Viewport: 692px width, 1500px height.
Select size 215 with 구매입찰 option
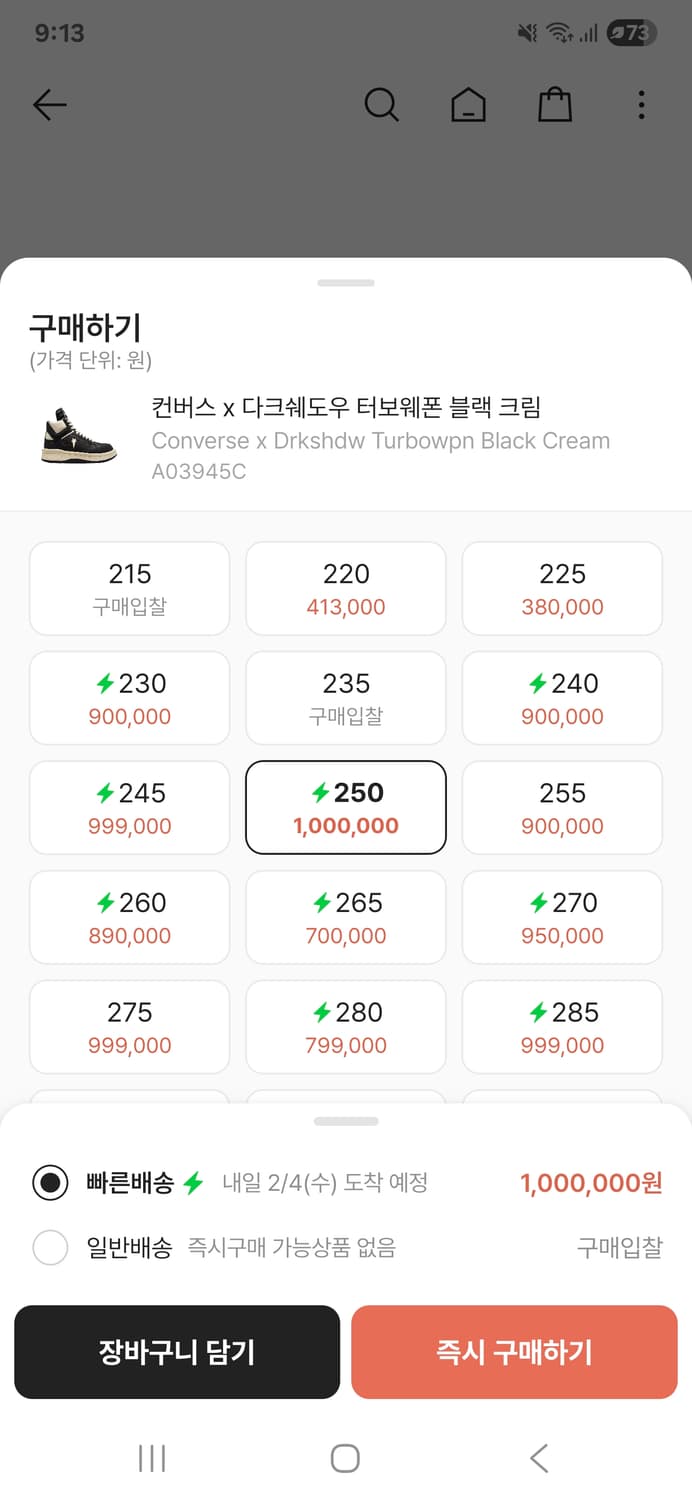(x=129, y=588)
